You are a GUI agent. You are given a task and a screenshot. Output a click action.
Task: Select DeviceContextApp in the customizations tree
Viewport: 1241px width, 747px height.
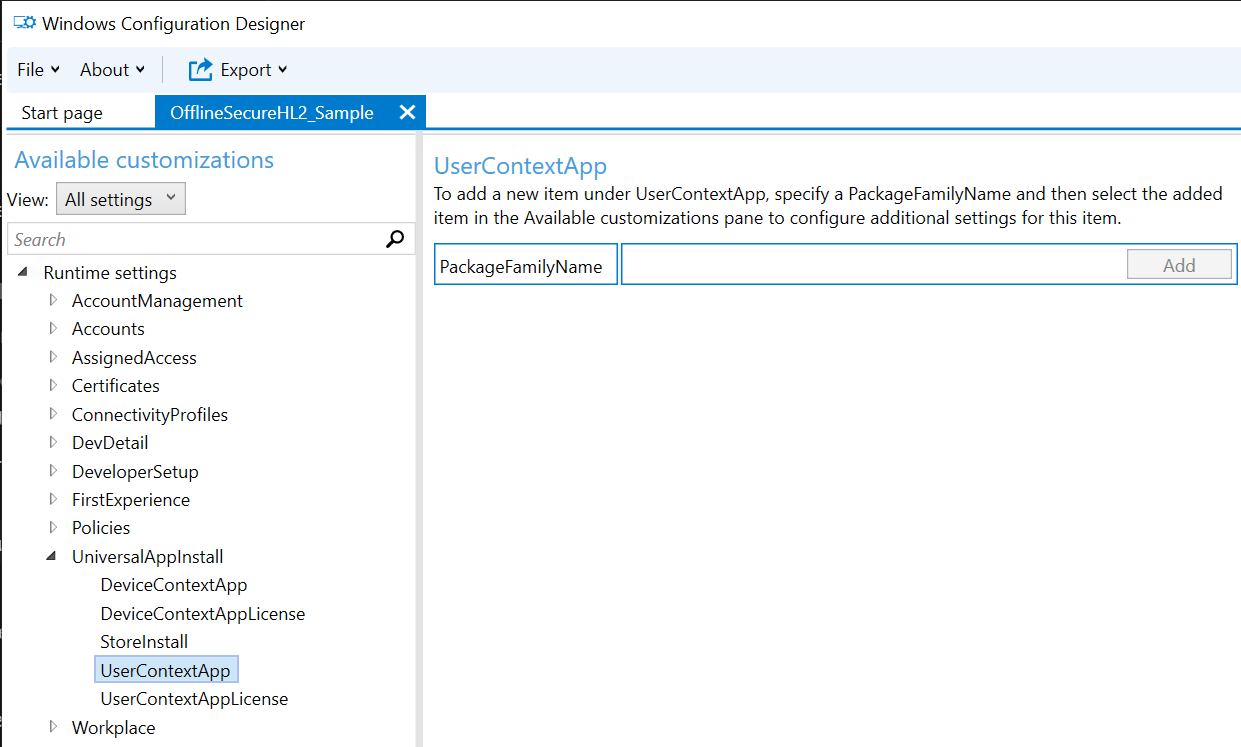point(173,584)
